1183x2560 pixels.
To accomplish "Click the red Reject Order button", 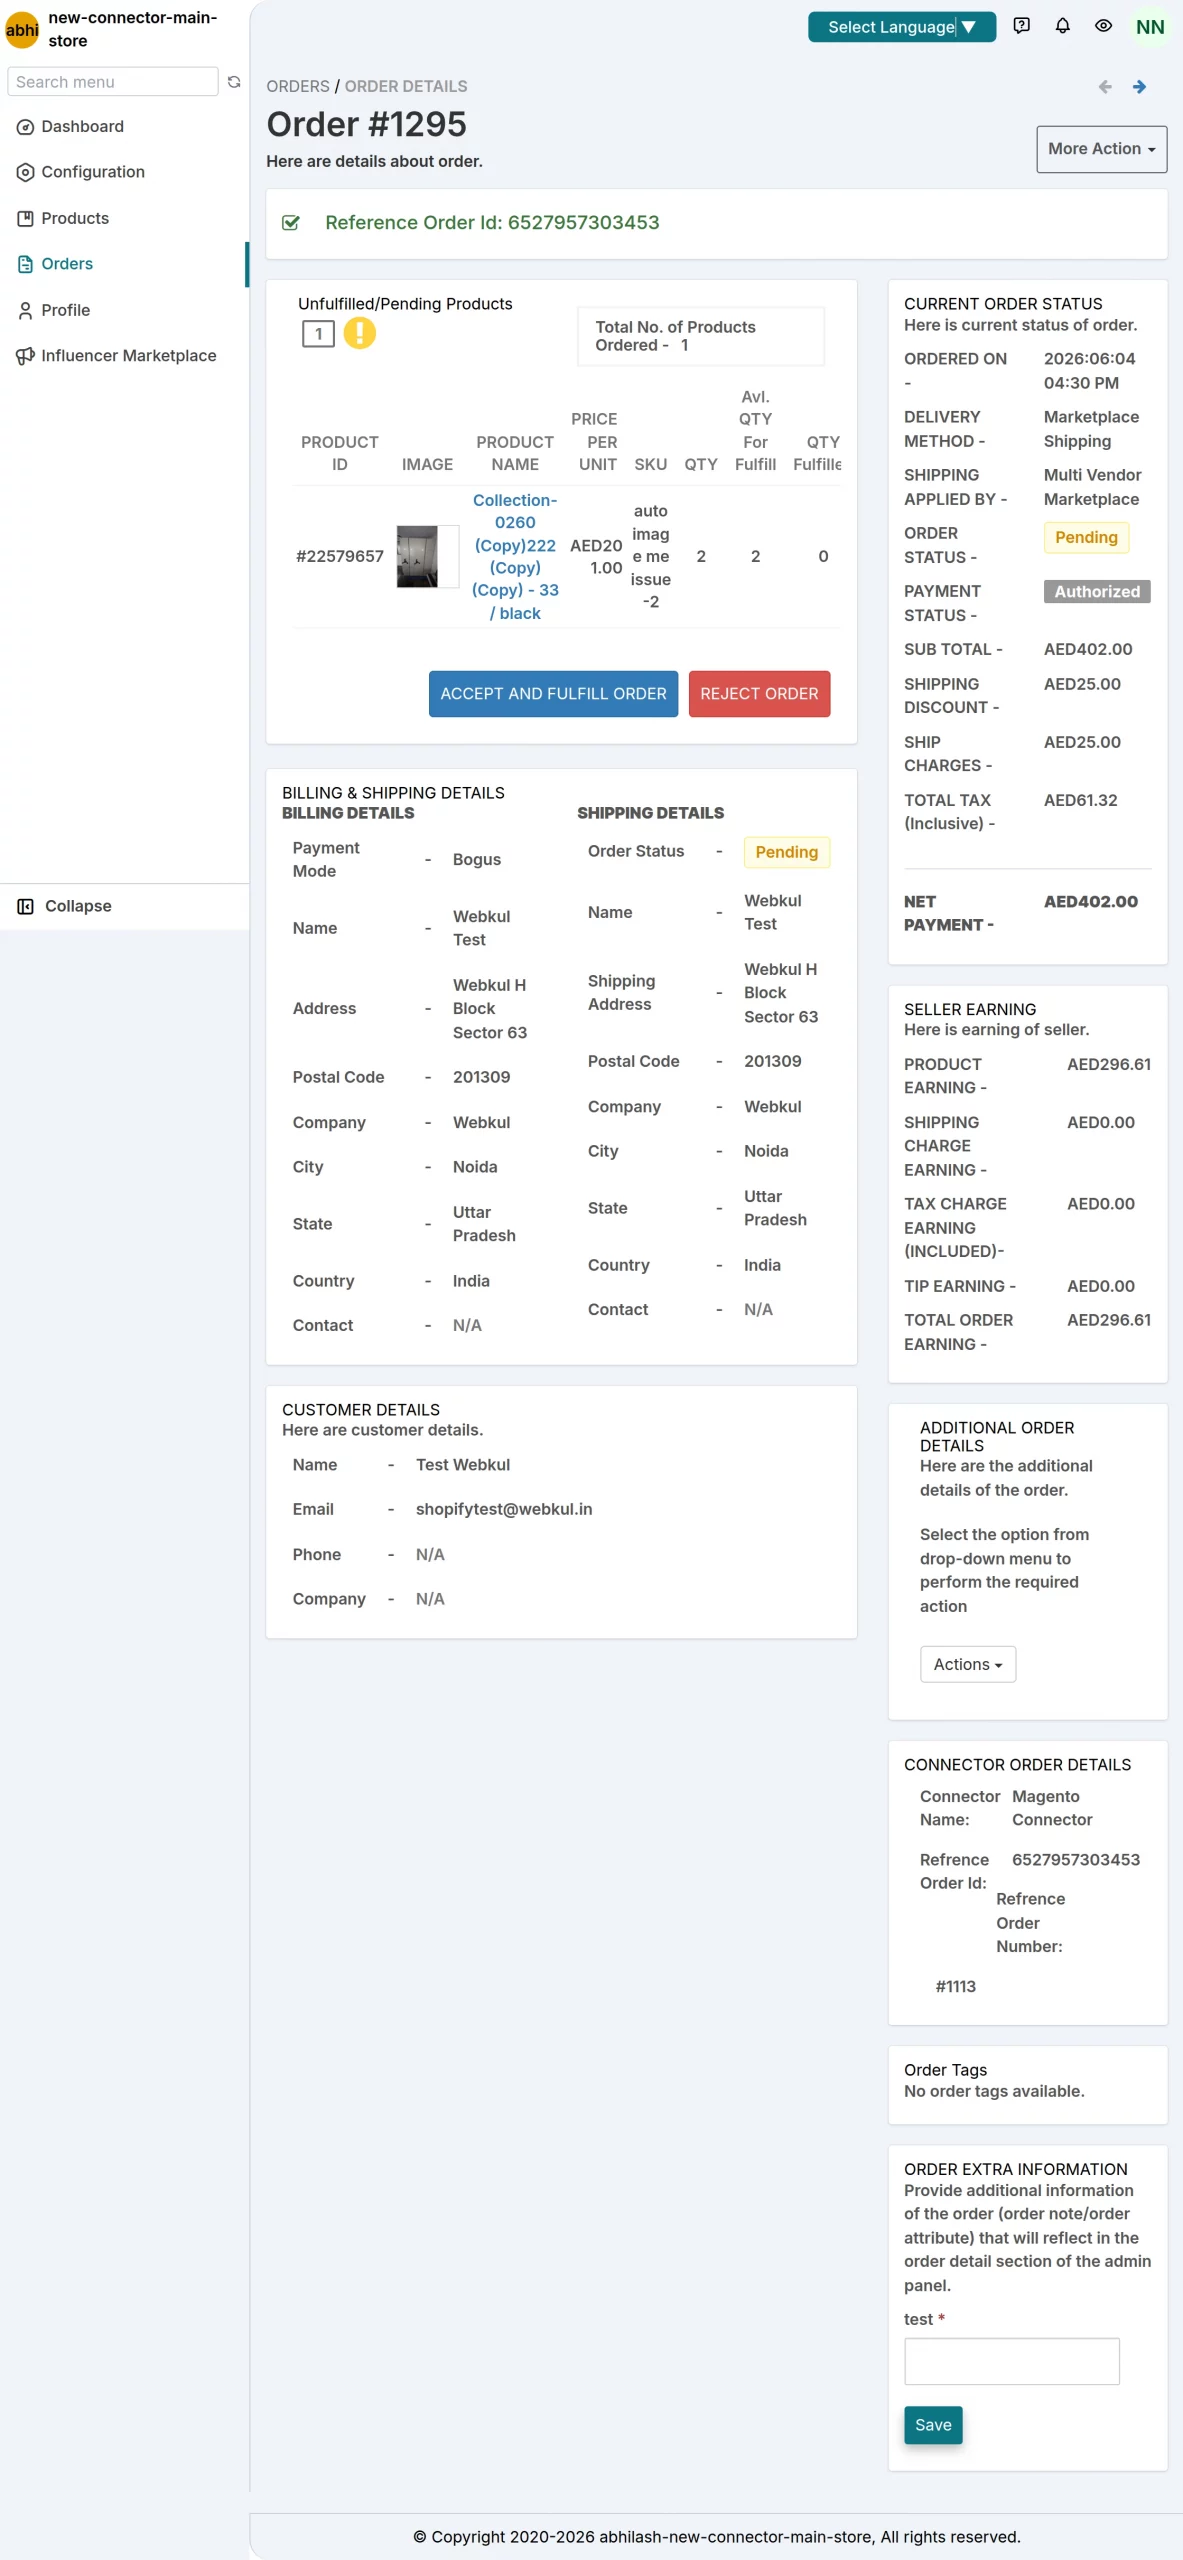I will pyautogui.click(x=759, y=694).
